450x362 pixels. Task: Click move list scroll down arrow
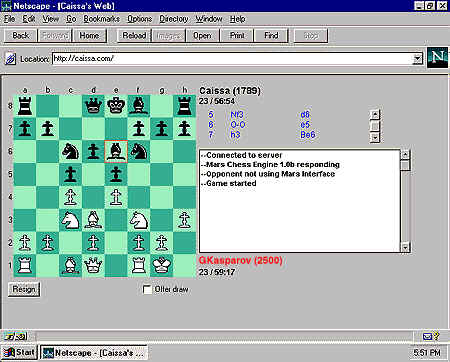coord(375,137)
